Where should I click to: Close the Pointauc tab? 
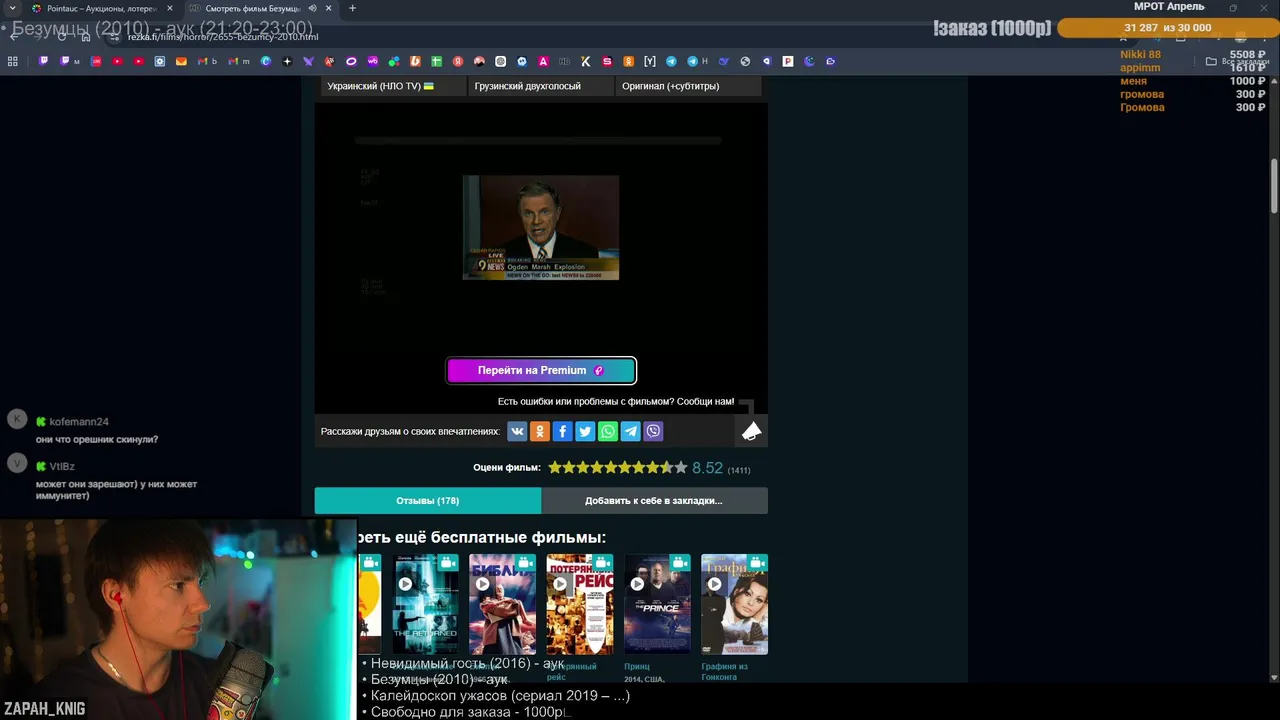coord(169,8)
